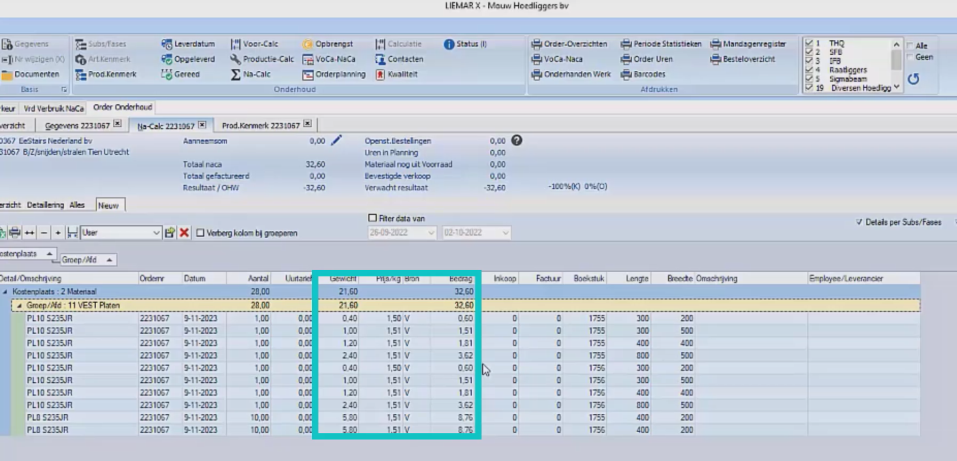This screenshot has width=957, height=461.
Task: Toggle the Sigmabeam checkbox
Action: pos(809,79)
